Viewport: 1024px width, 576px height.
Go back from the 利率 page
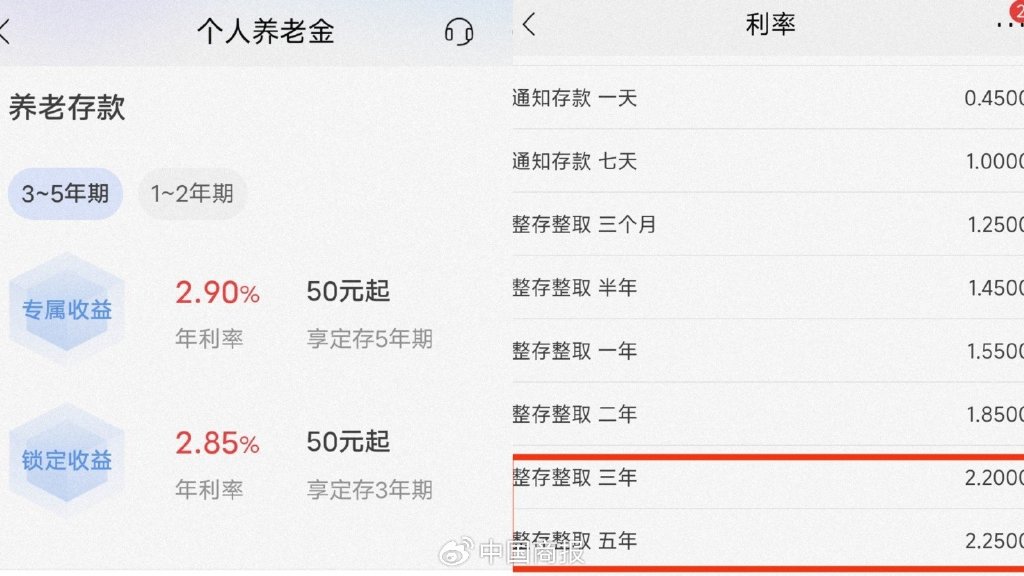[x=530, y=25]
